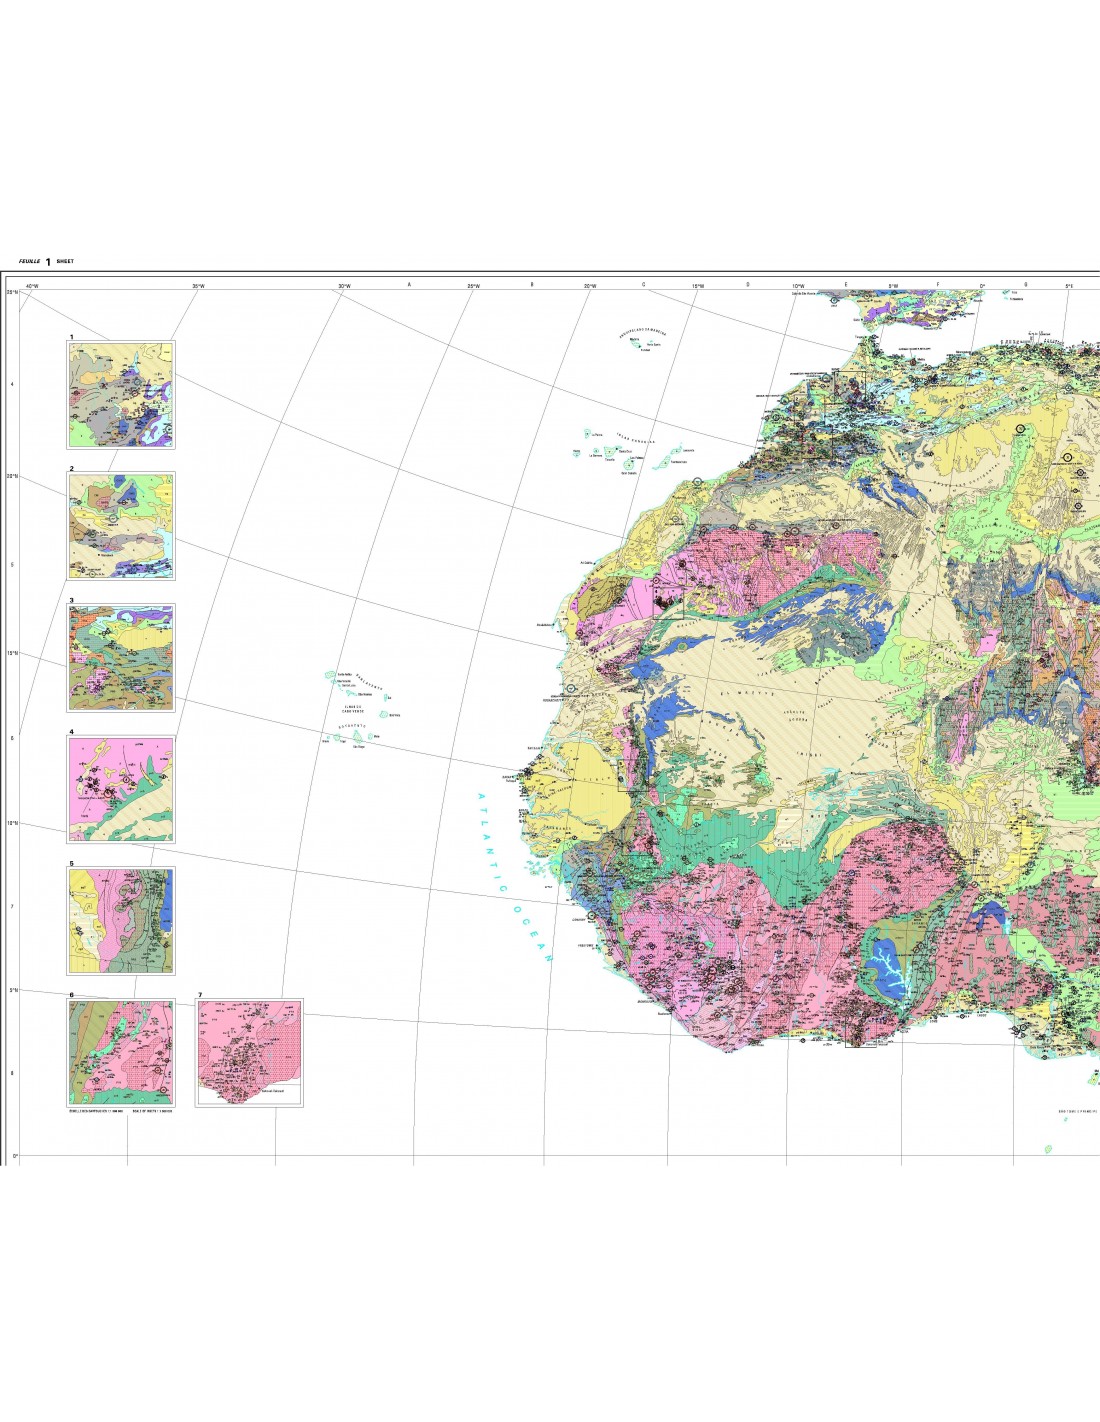Viewport: 1100px width, 1422px height.
Task: Click the "20°W" longitude label
Action: [590, 287]
